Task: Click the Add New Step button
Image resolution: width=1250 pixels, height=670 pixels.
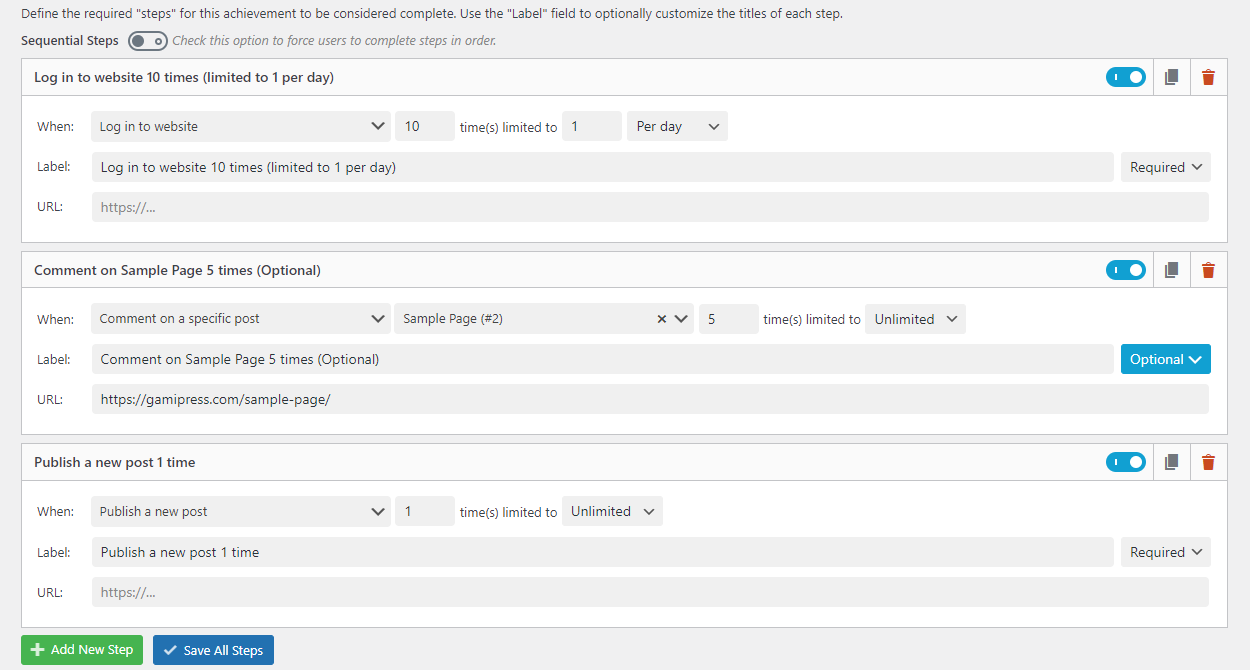Action: click(82, 650)
